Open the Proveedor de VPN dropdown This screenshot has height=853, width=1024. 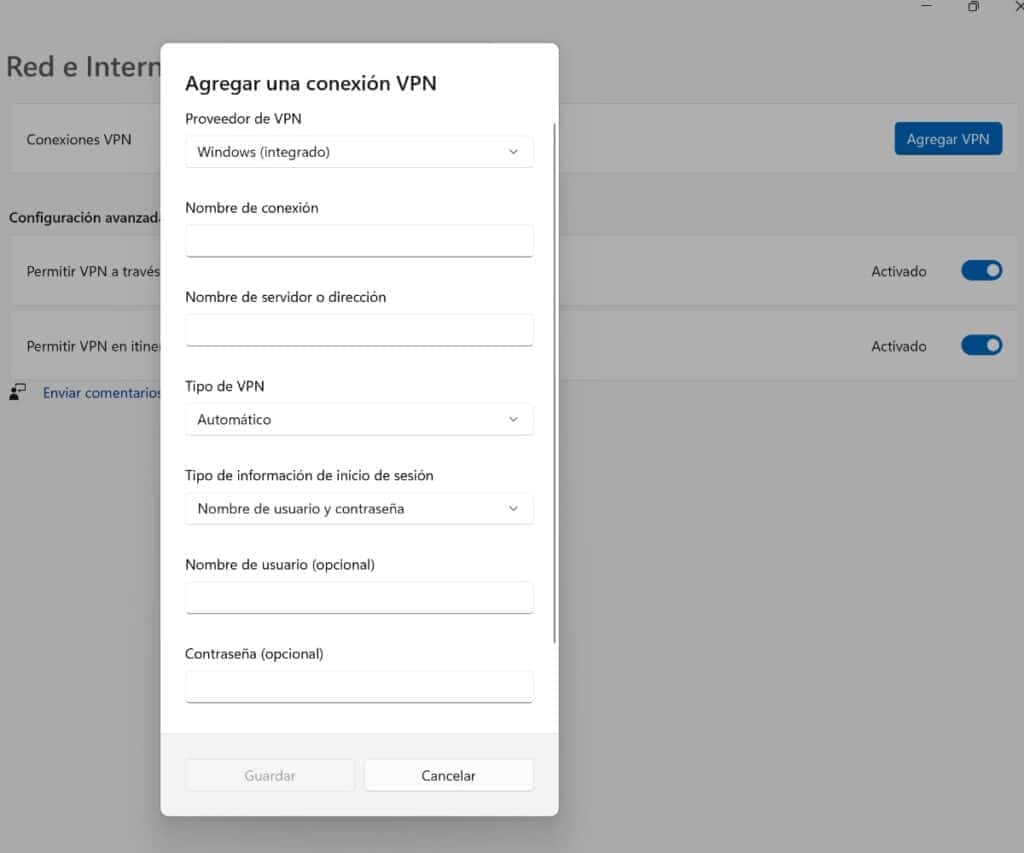click(359, 152)
